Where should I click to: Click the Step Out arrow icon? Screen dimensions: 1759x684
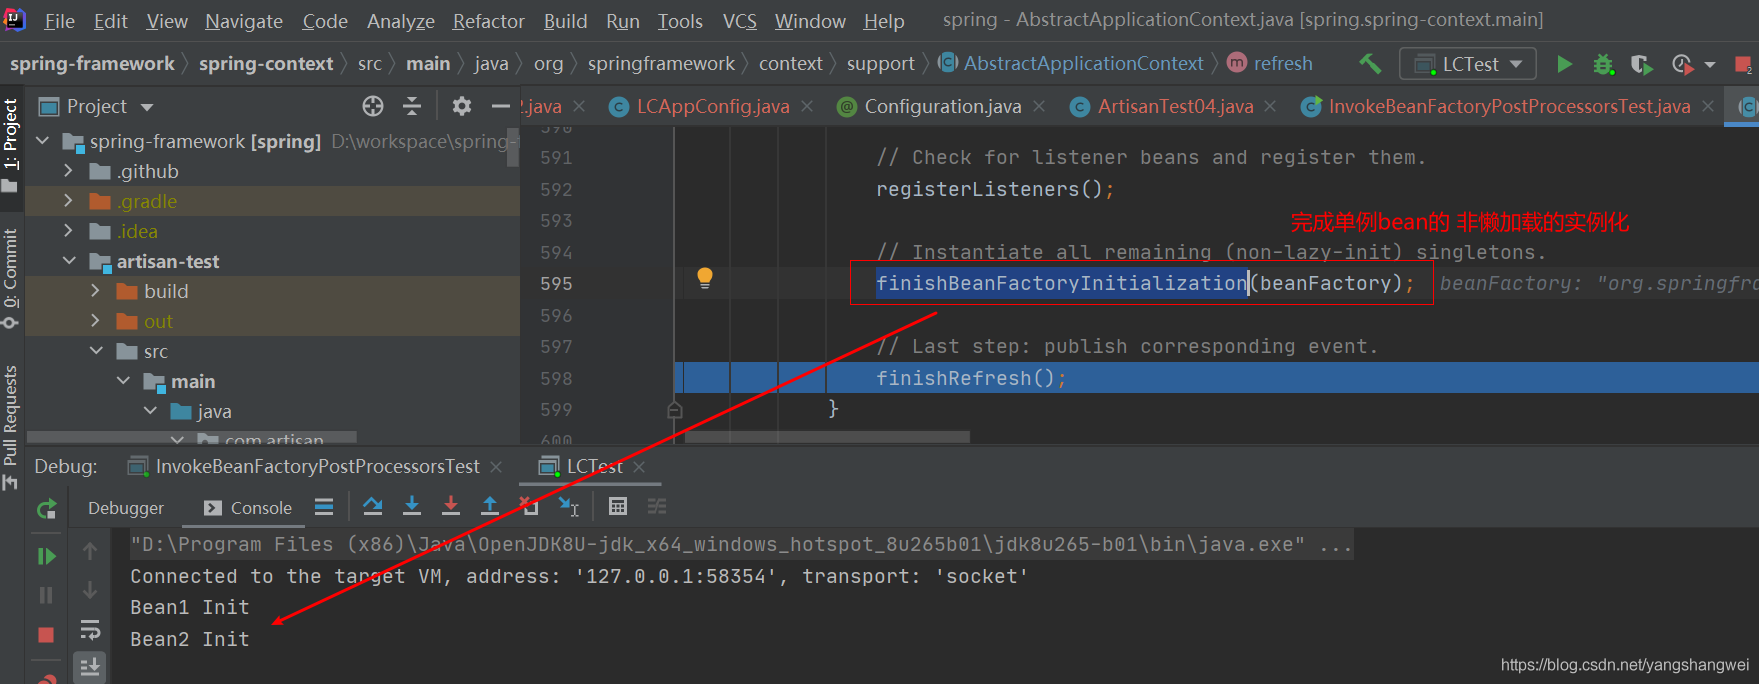[490, 507]
